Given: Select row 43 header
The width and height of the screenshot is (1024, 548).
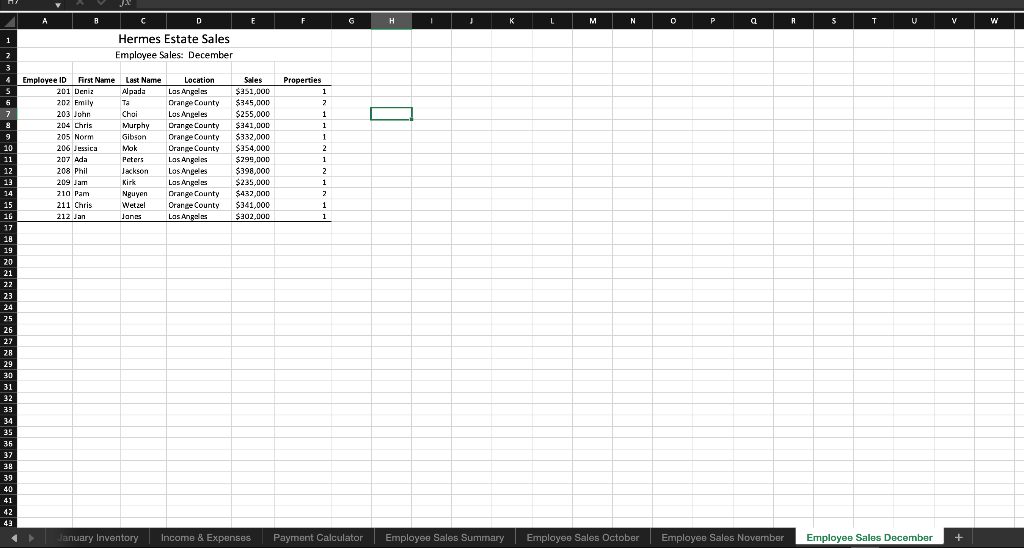Looking at the screenshot, I should [x=8, y=523].
